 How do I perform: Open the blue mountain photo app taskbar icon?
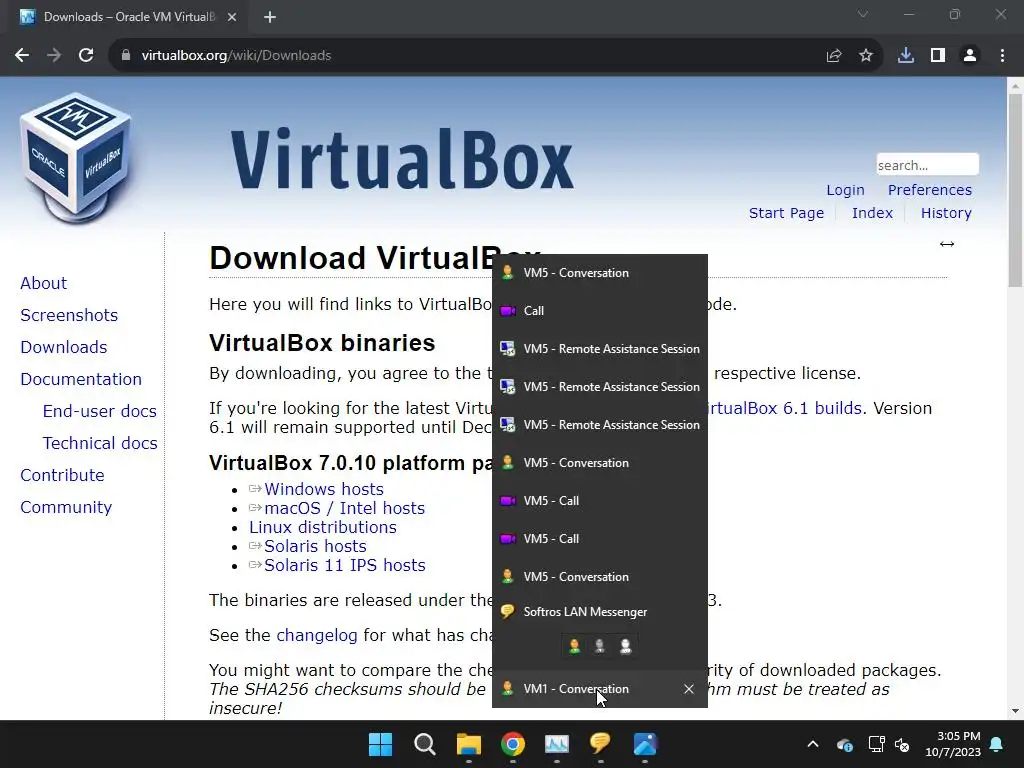pos(645,744)
